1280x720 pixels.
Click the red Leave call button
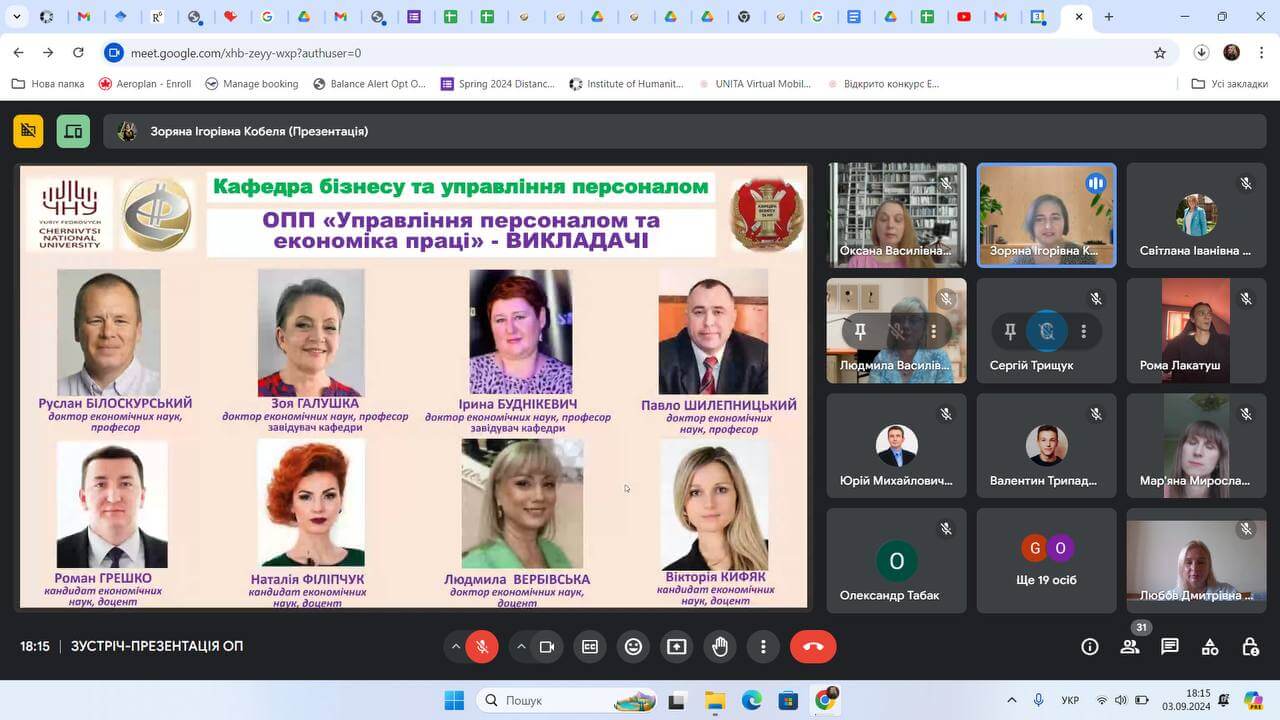813,647
